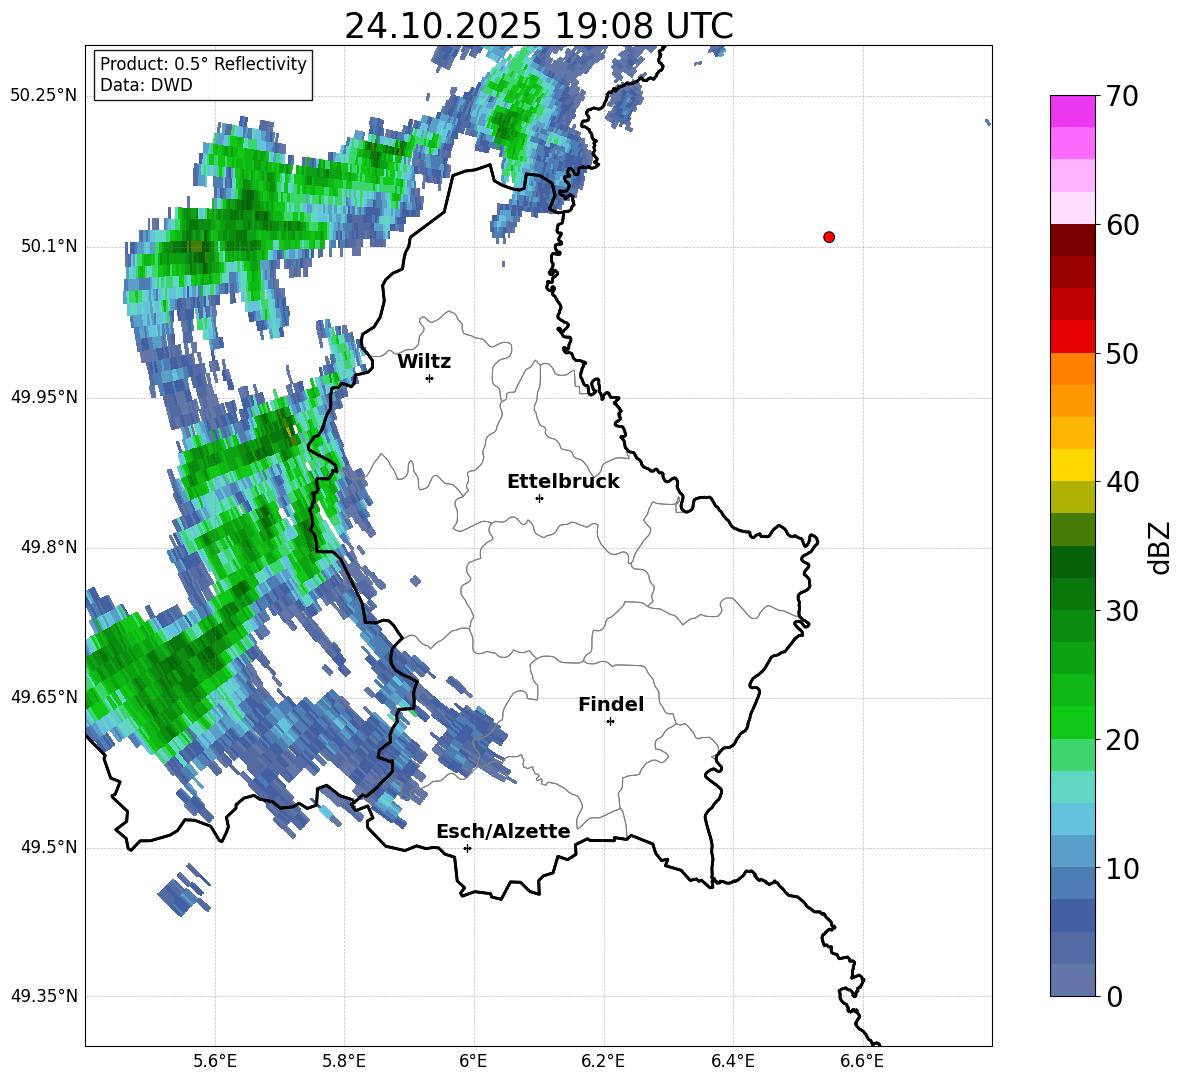Image resolution: width=1184 pixels, height=1081 pixels.
Task: Click the isolated radar echo below 49.5°N
Action: tap(184, 891)
